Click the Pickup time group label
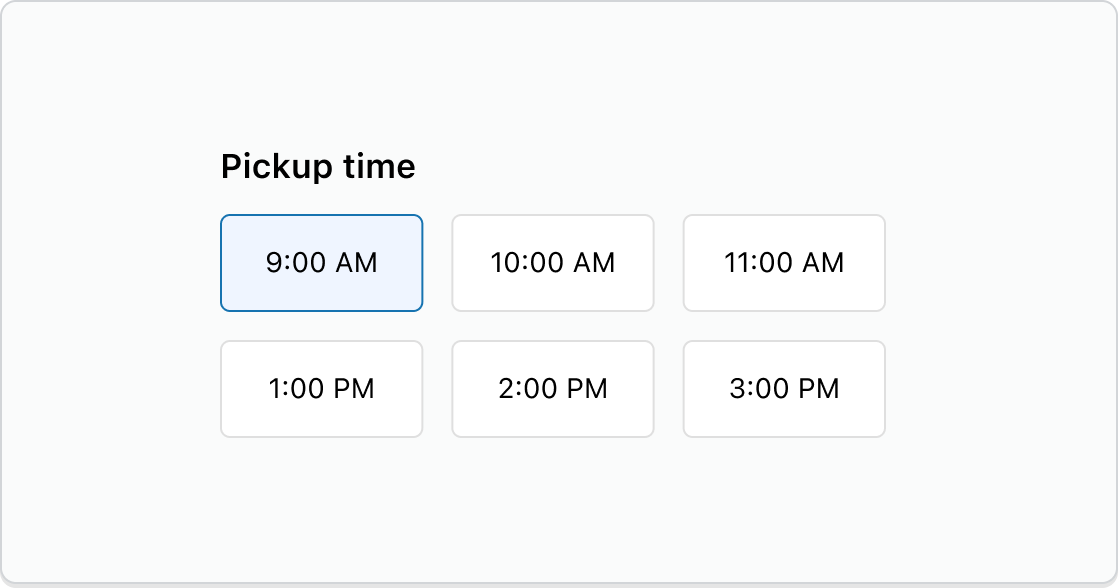1118x588 pixels. coord(318,167)
